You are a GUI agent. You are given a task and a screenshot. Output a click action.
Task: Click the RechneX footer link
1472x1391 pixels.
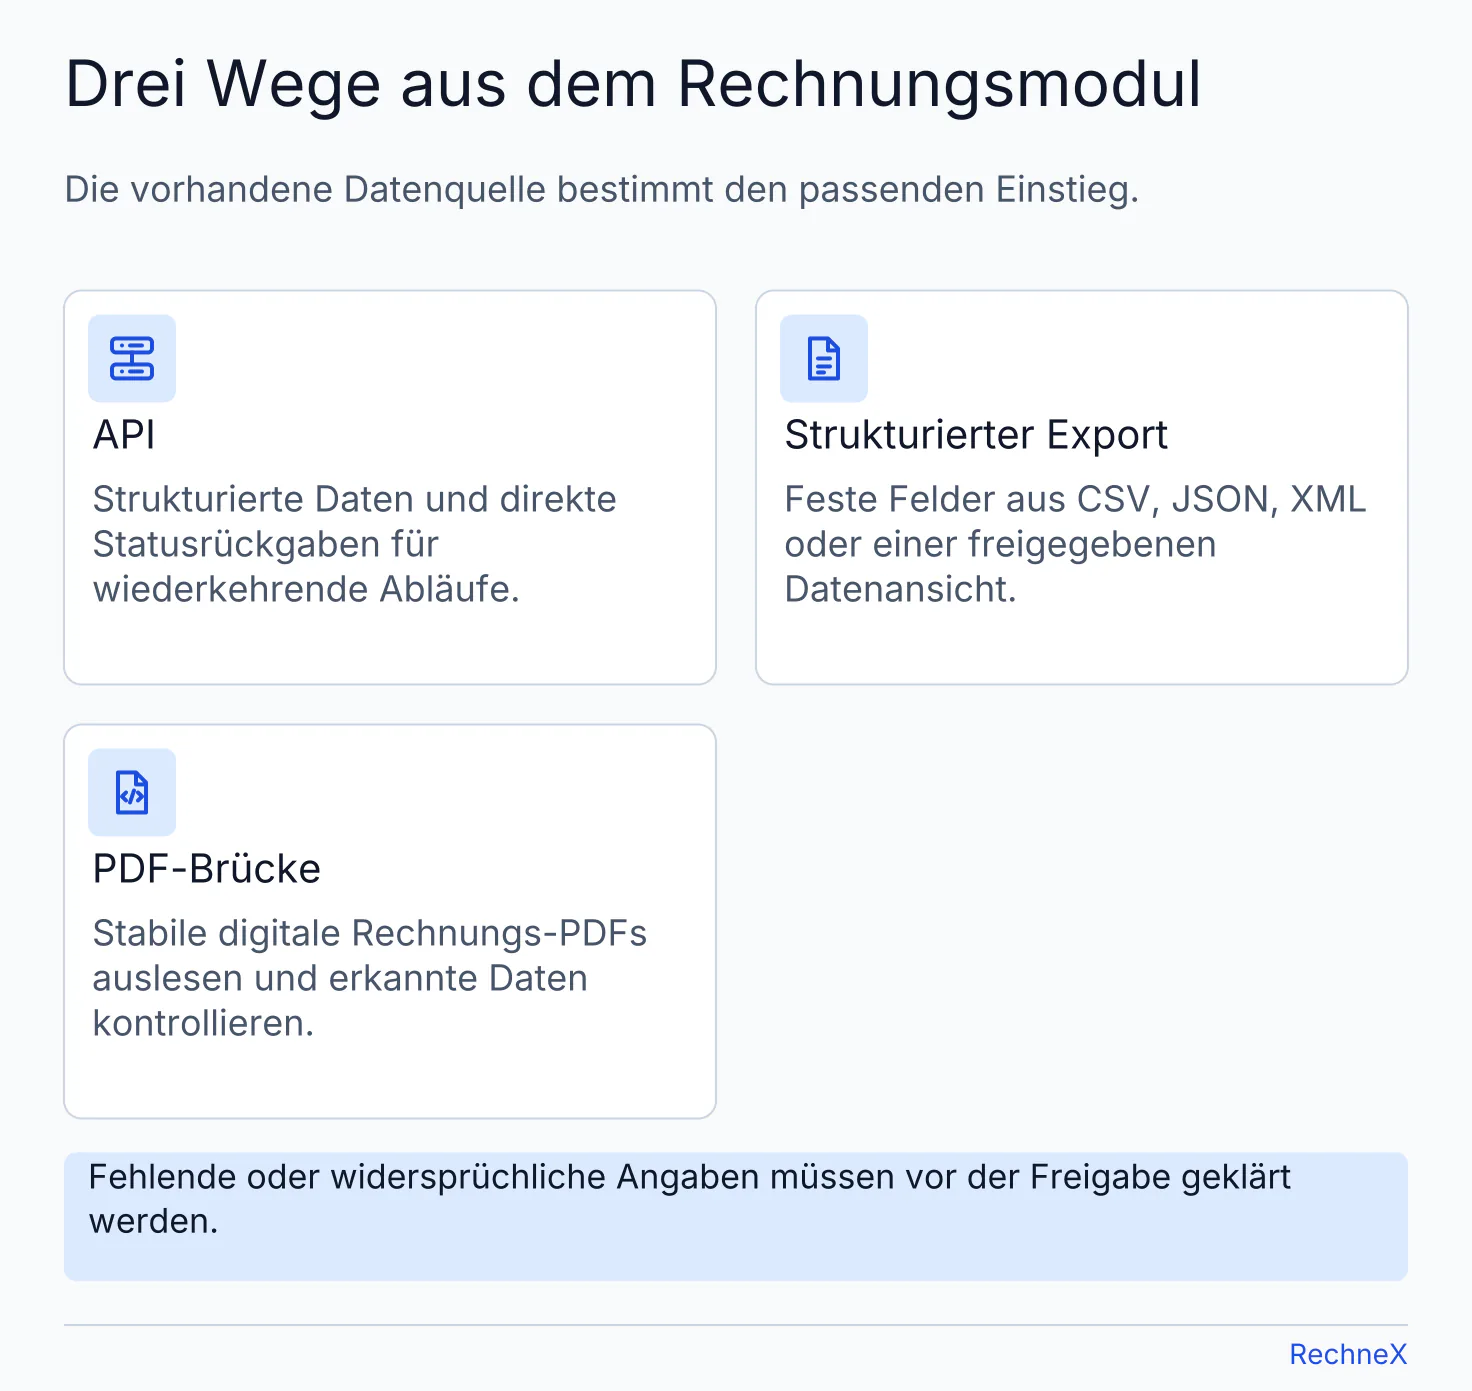(1348, 1354)
